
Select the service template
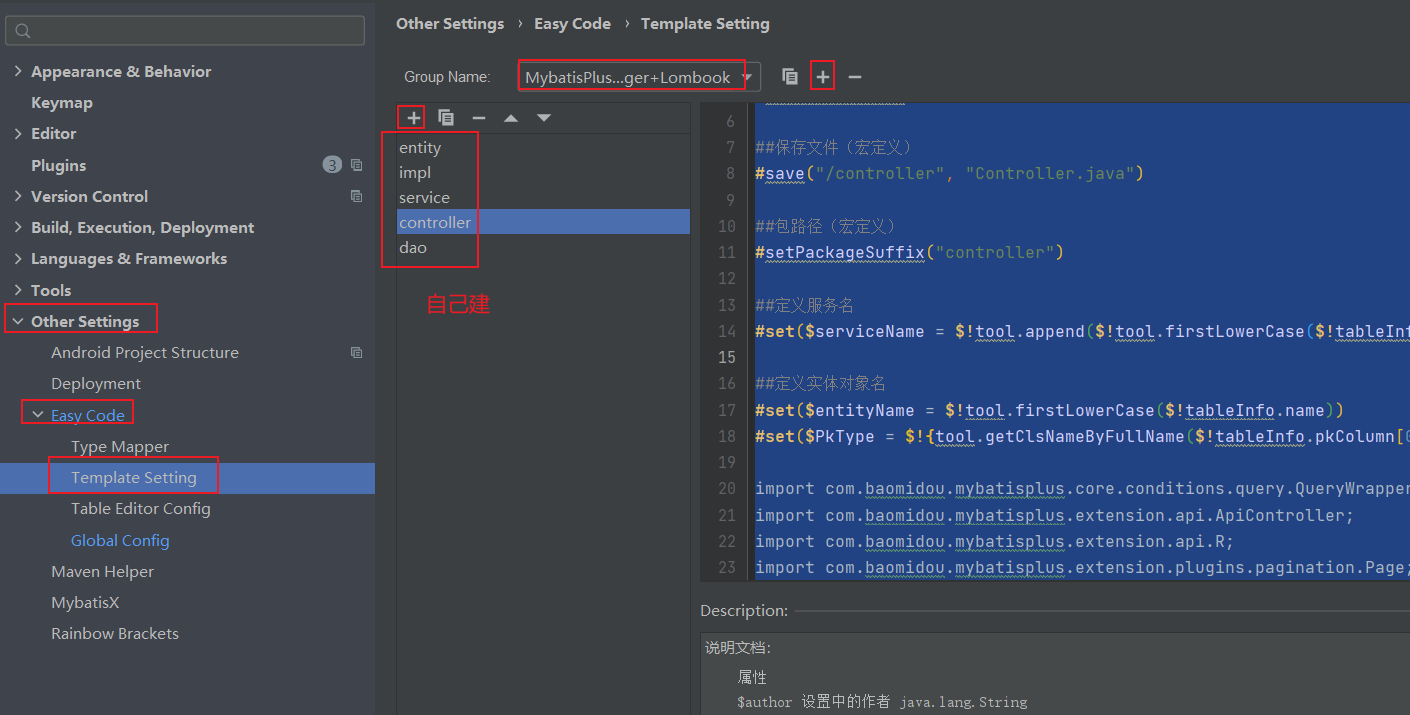point(543,197)
